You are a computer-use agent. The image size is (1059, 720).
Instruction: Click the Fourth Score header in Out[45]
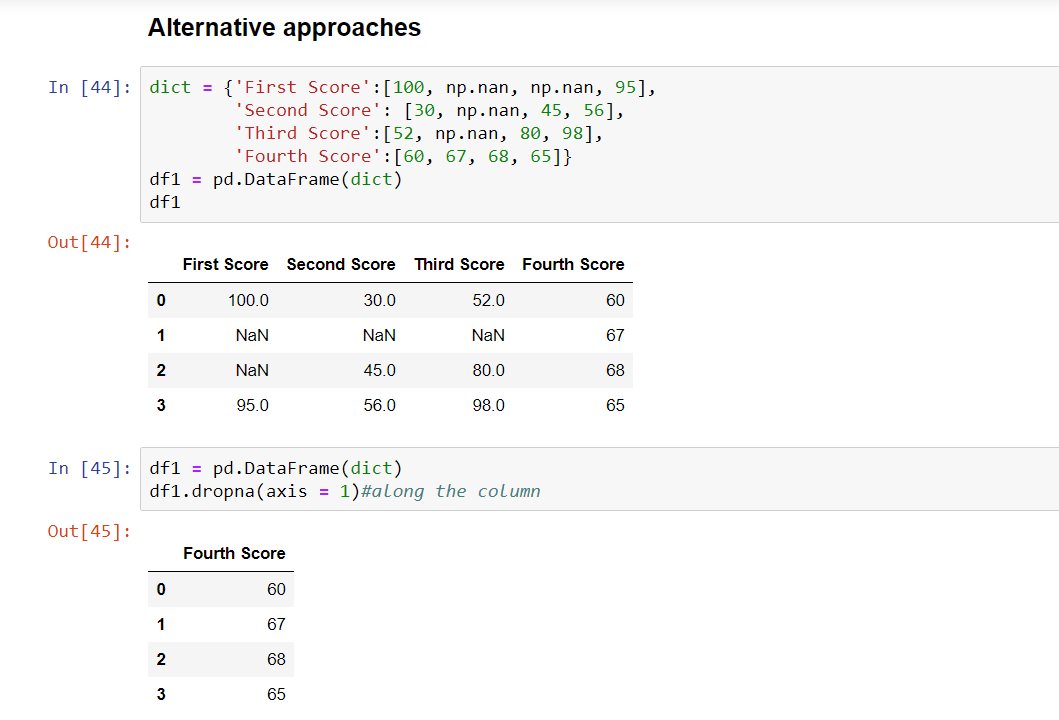[x=234, y=553]
